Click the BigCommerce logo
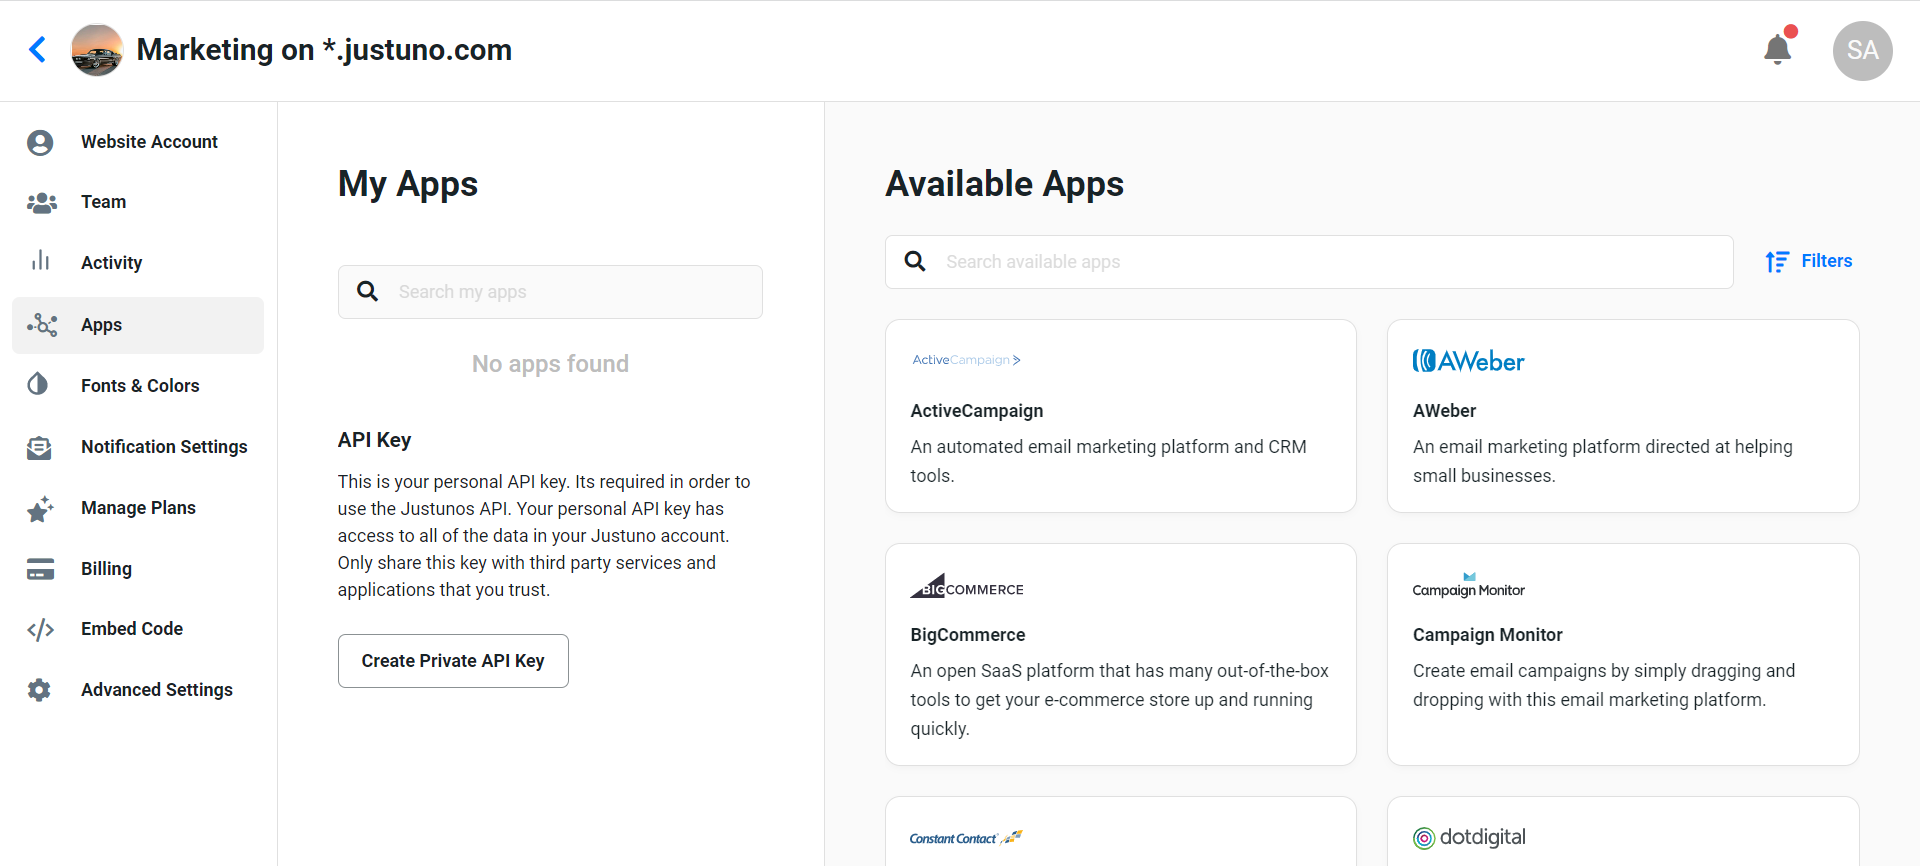This screenshot has height=866, width=1920. pos(966,586)
